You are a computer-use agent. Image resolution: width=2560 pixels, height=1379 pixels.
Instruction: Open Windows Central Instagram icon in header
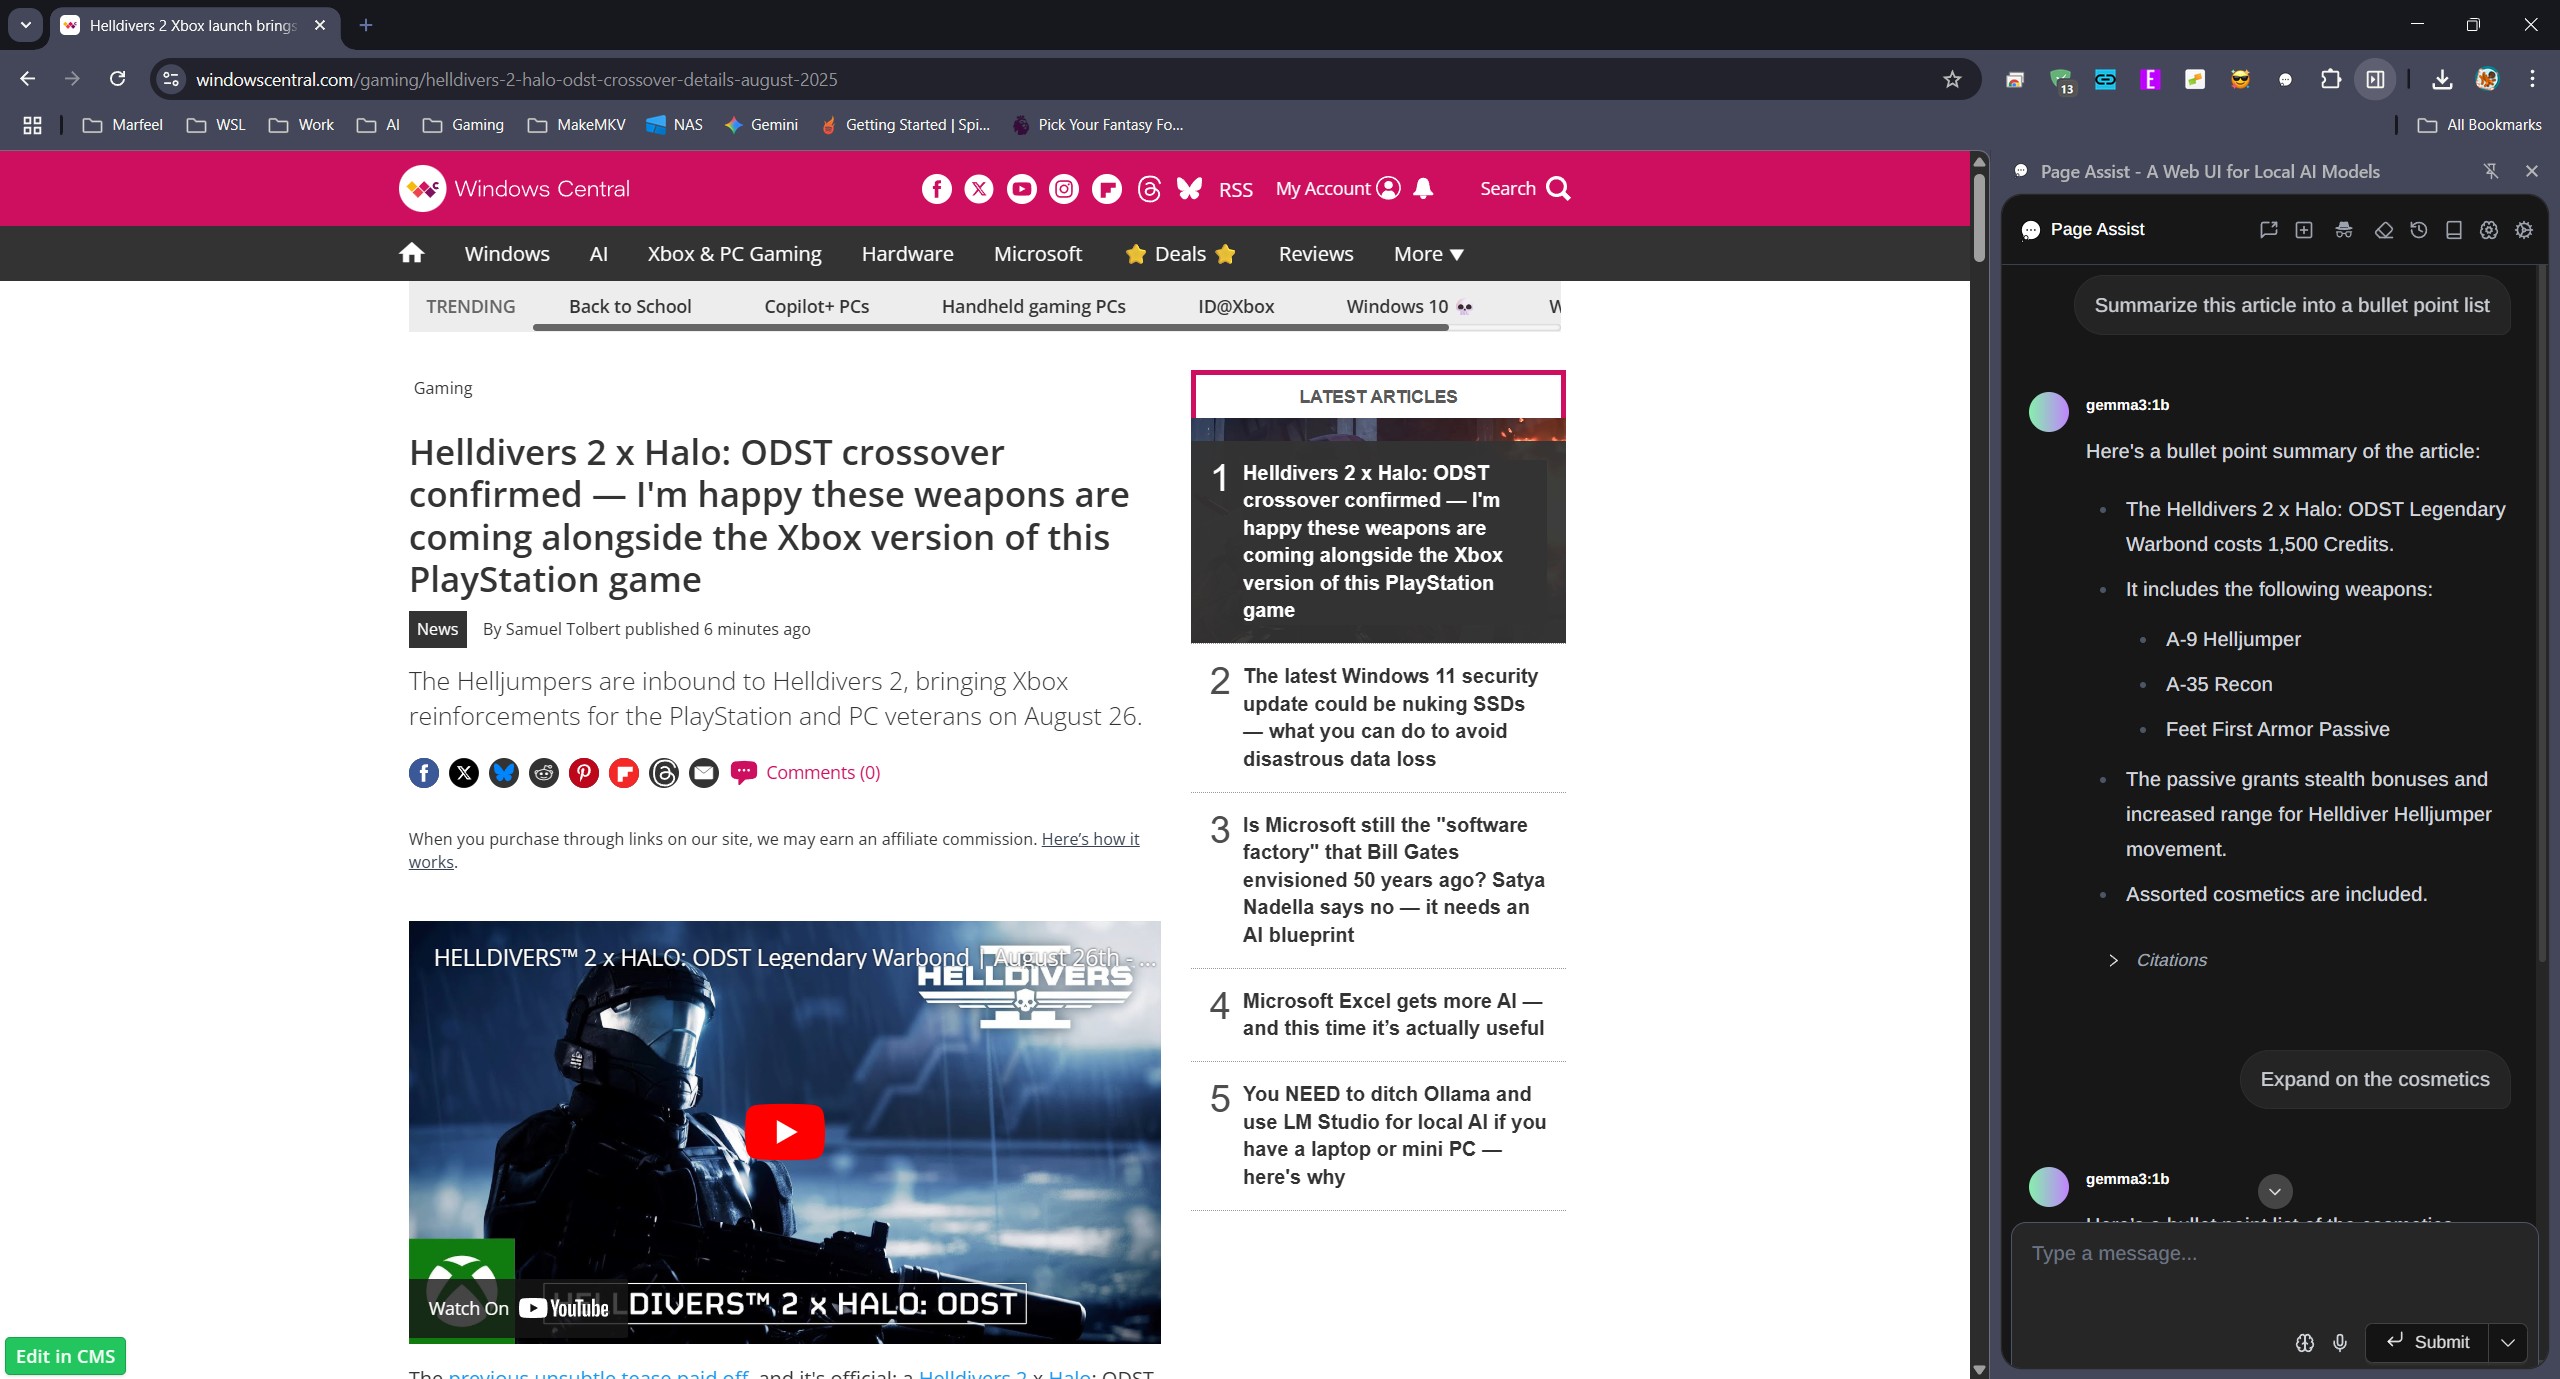tap(1064, 189)
